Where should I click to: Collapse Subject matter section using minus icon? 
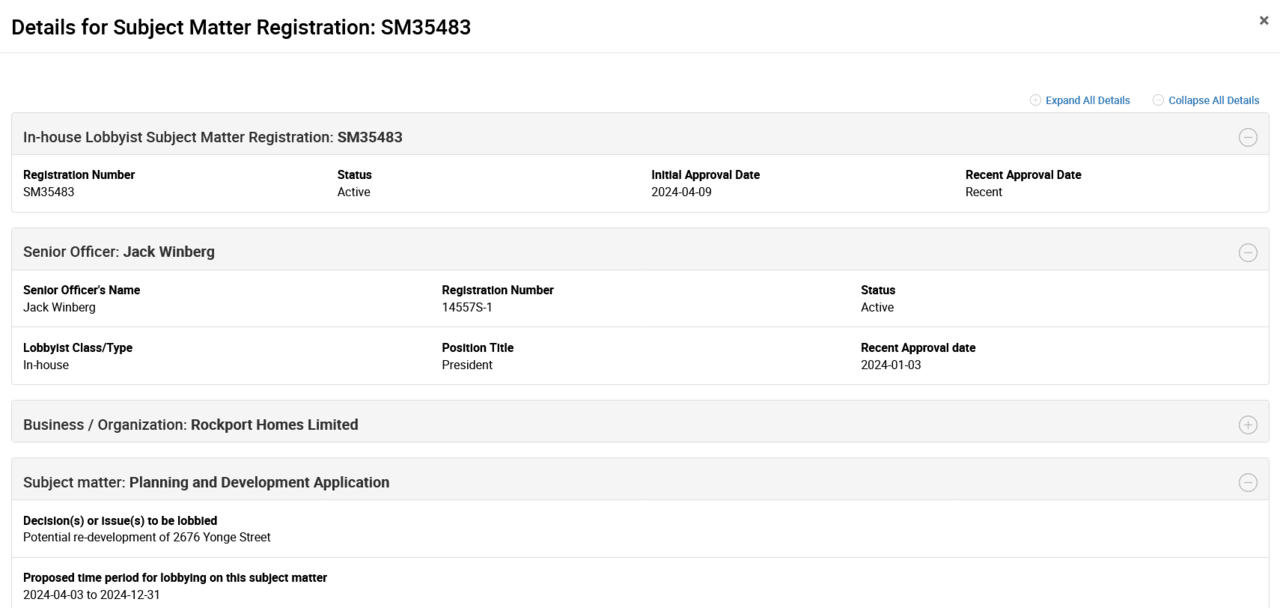pyautogui.click(x=1248, y=483)
